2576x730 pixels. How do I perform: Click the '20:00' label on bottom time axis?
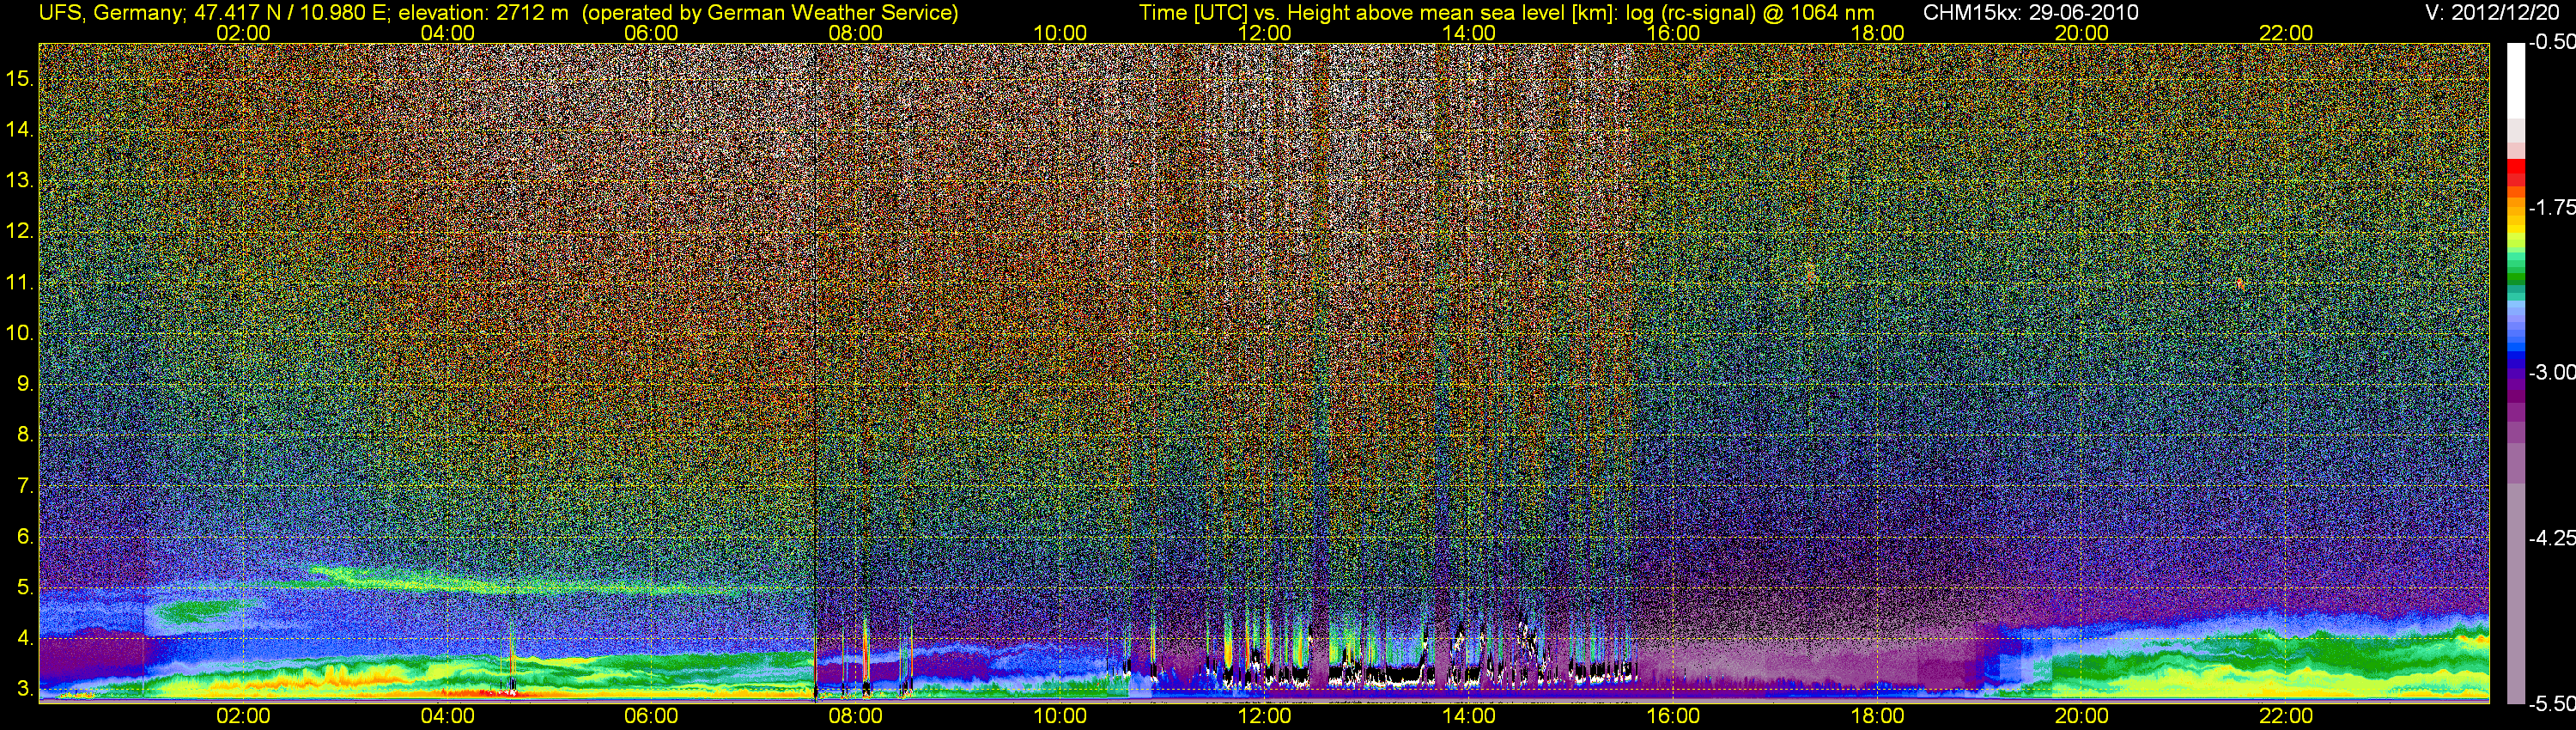tap(2082, 716)
